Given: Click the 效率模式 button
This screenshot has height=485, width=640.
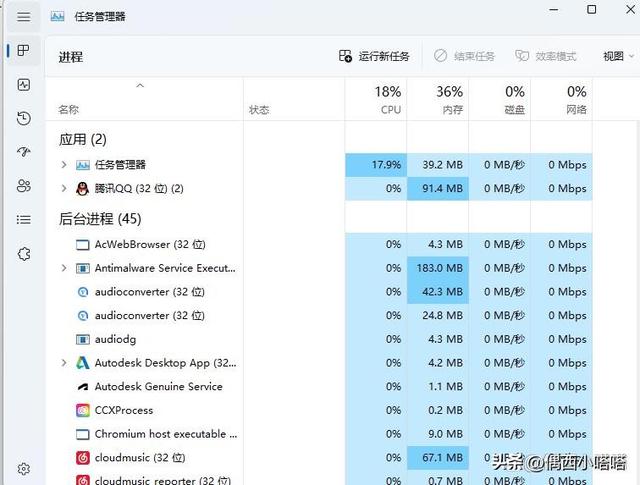Looking at the screenshot, I should (546, 56).
